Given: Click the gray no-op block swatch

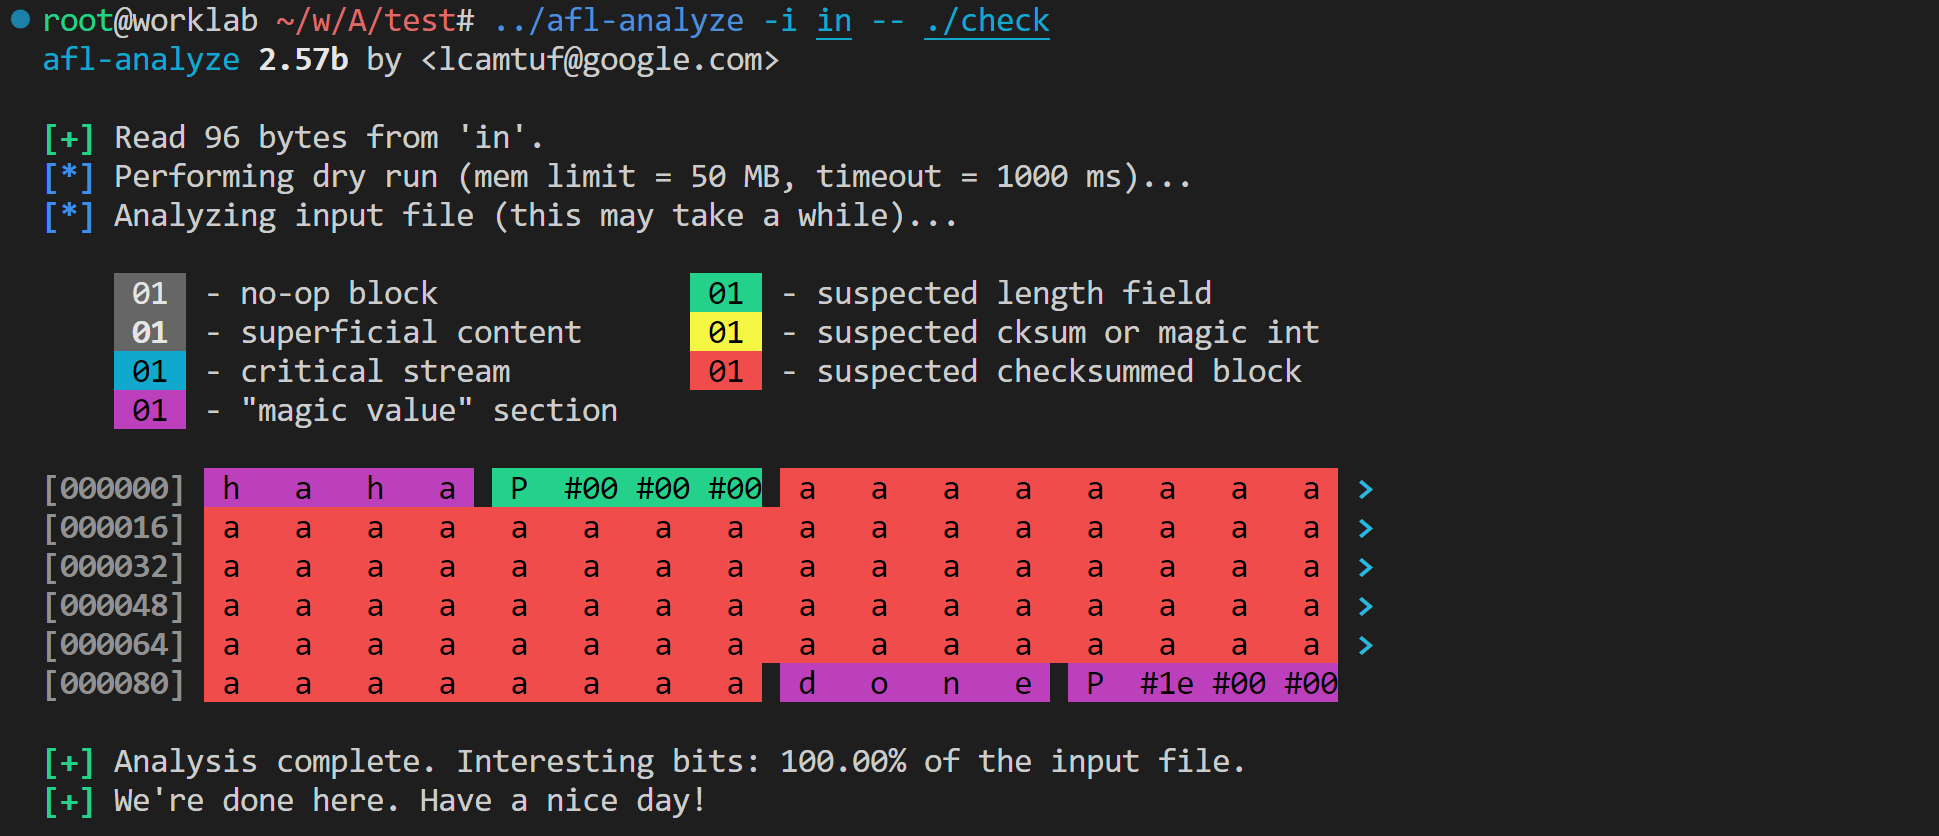Looking at the screenshot, I should pyautogui.click(x=149, y=293).
